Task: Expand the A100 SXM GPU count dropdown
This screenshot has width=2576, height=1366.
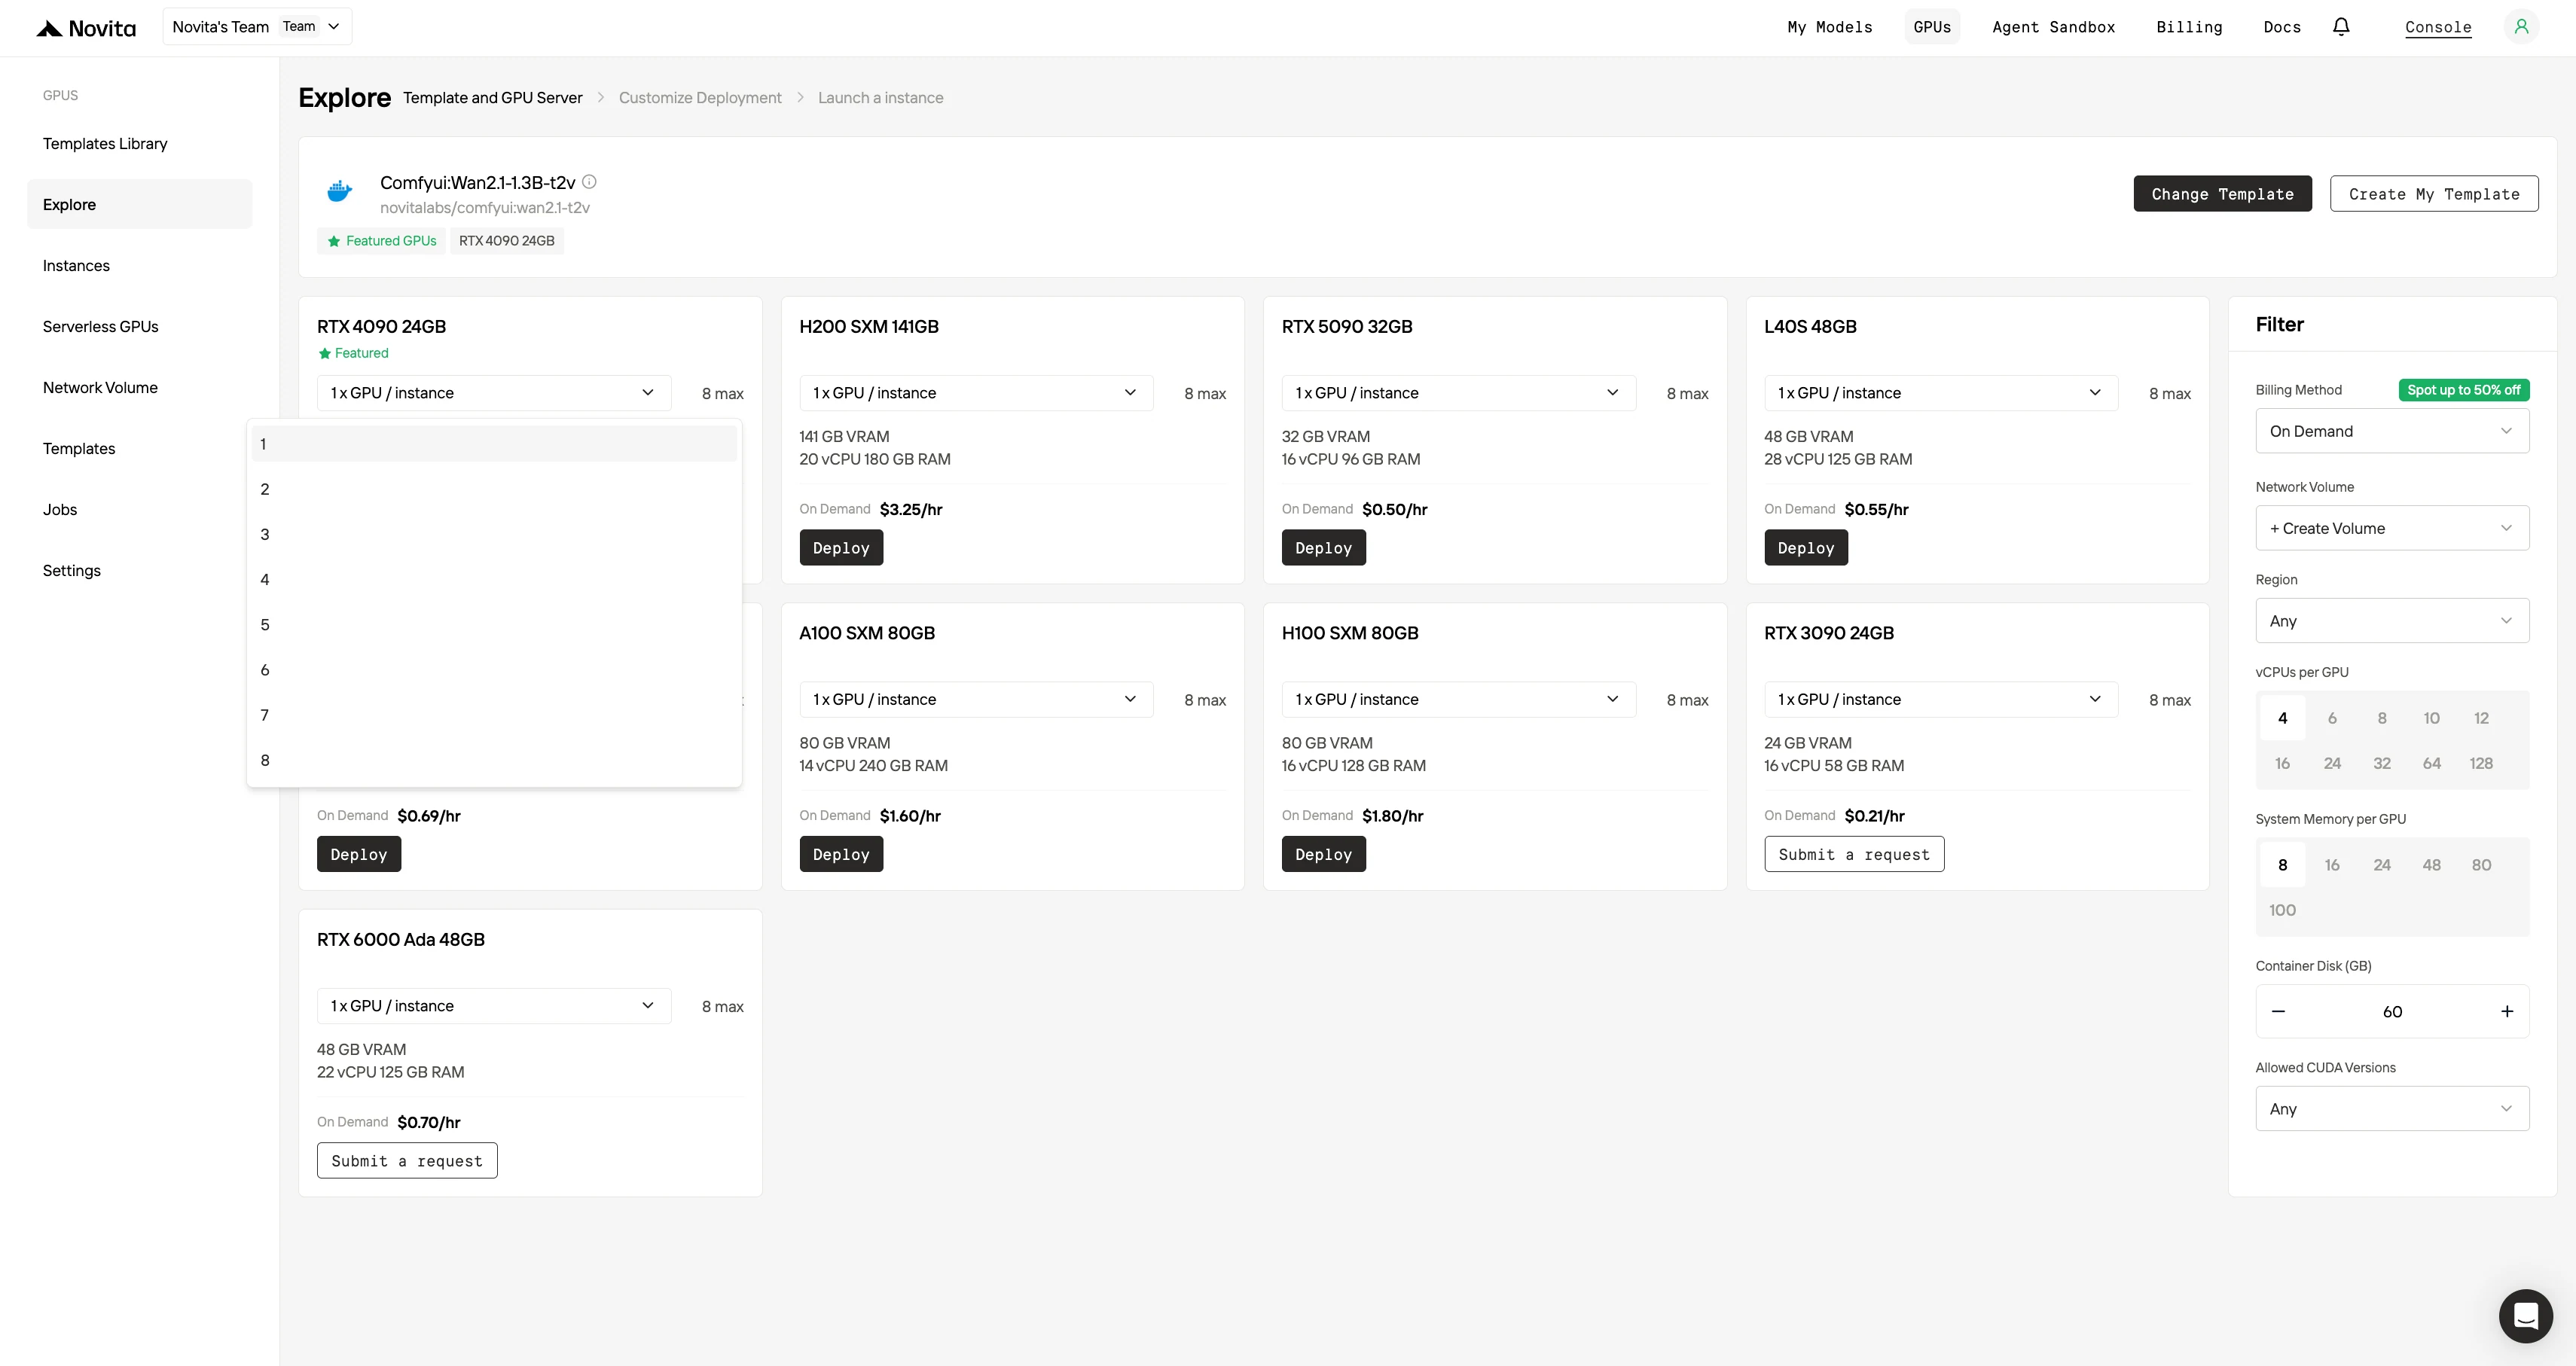Action: (x=976, y=700)
